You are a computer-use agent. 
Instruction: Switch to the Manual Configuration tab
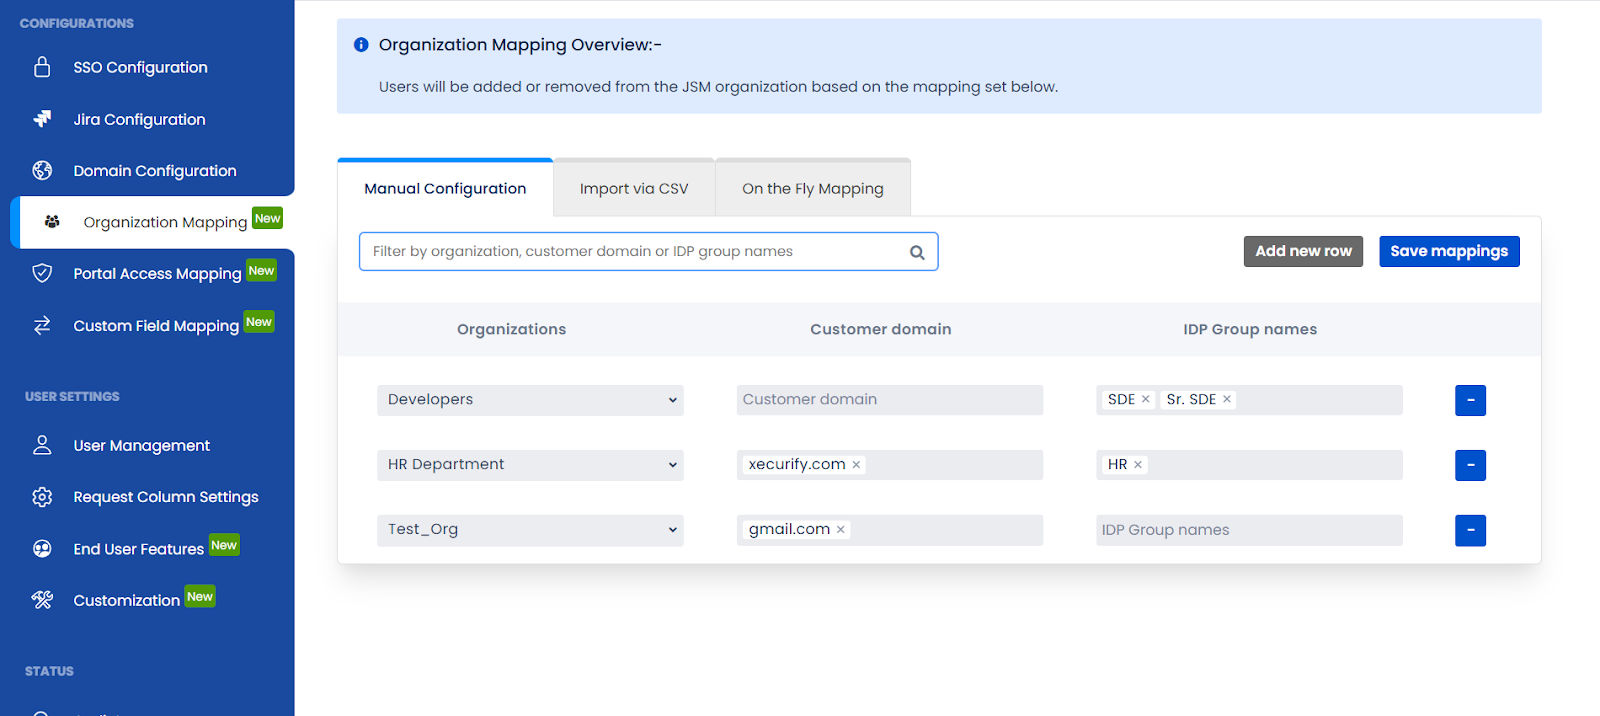click(x=445, y=188)
